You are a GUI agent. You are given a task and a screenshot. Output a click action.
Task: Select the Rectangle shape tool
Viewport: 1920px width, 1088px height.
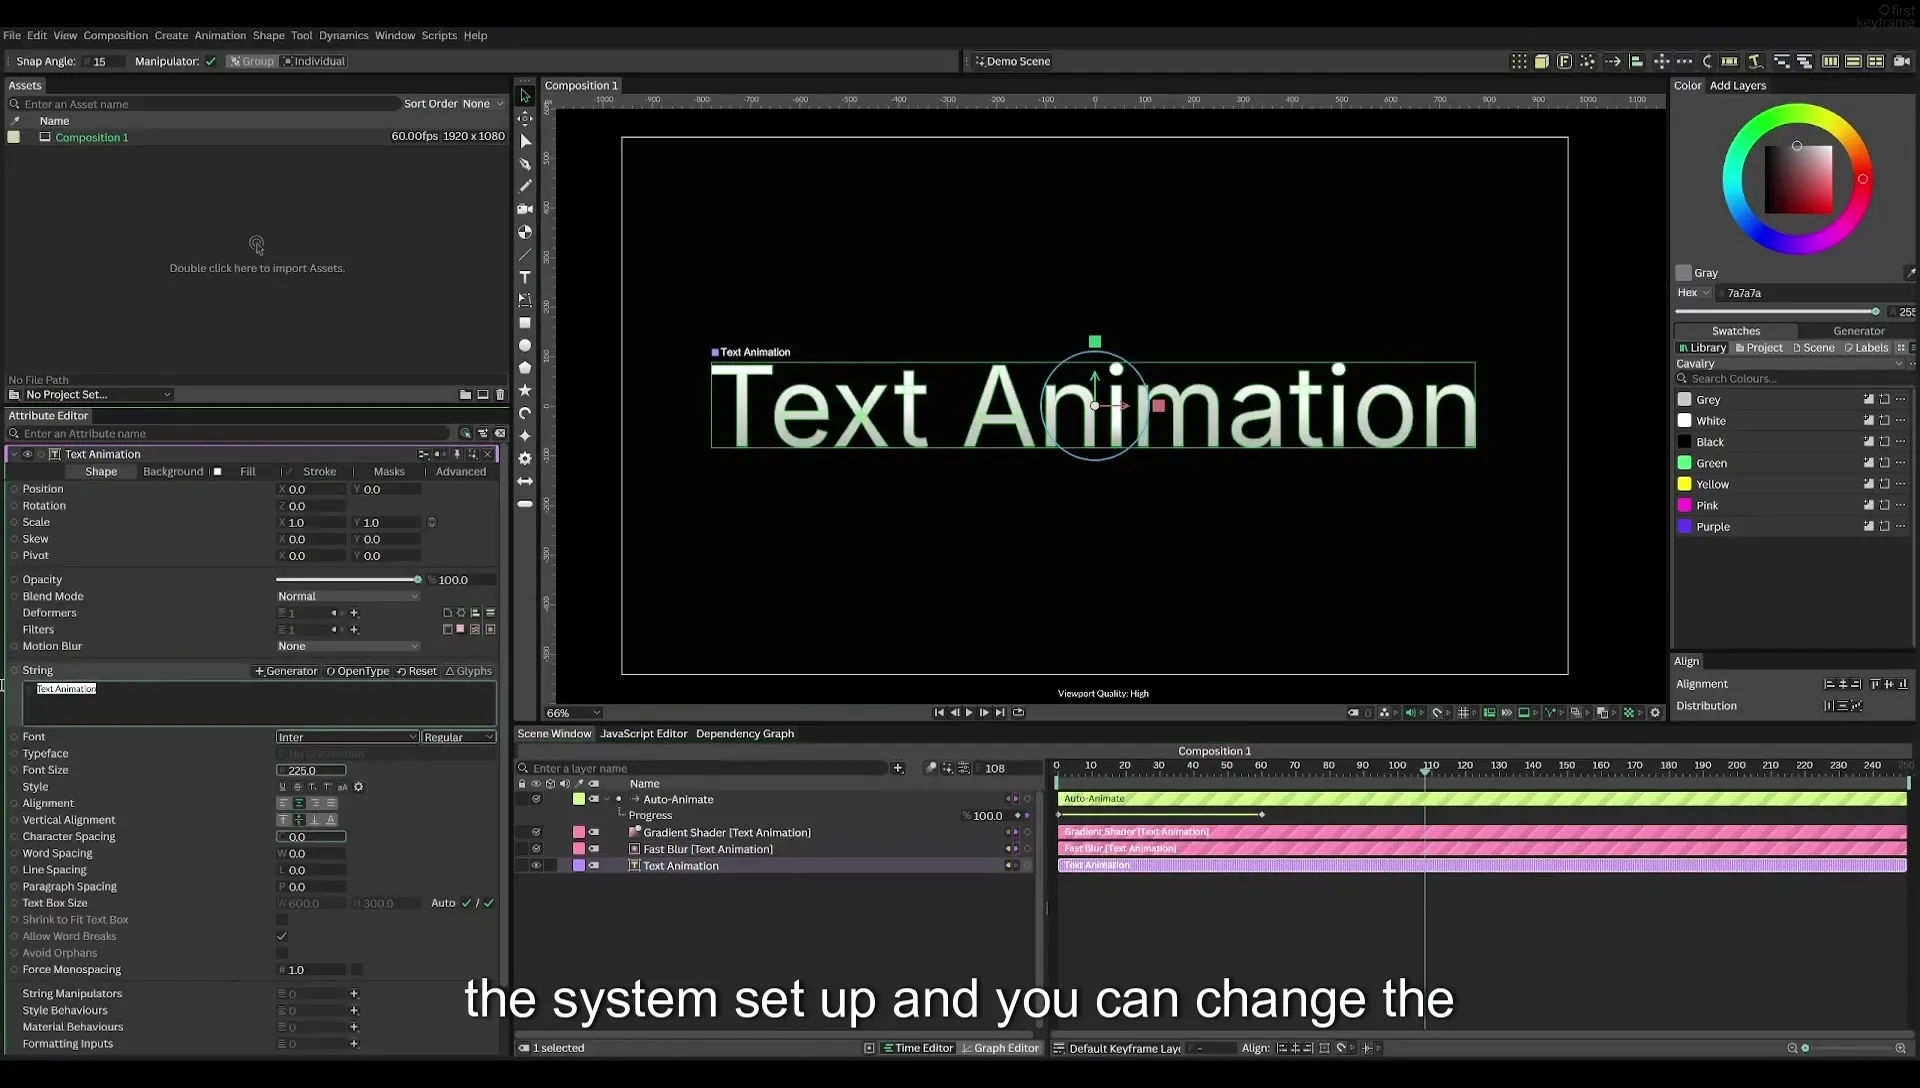pos(525,323)
